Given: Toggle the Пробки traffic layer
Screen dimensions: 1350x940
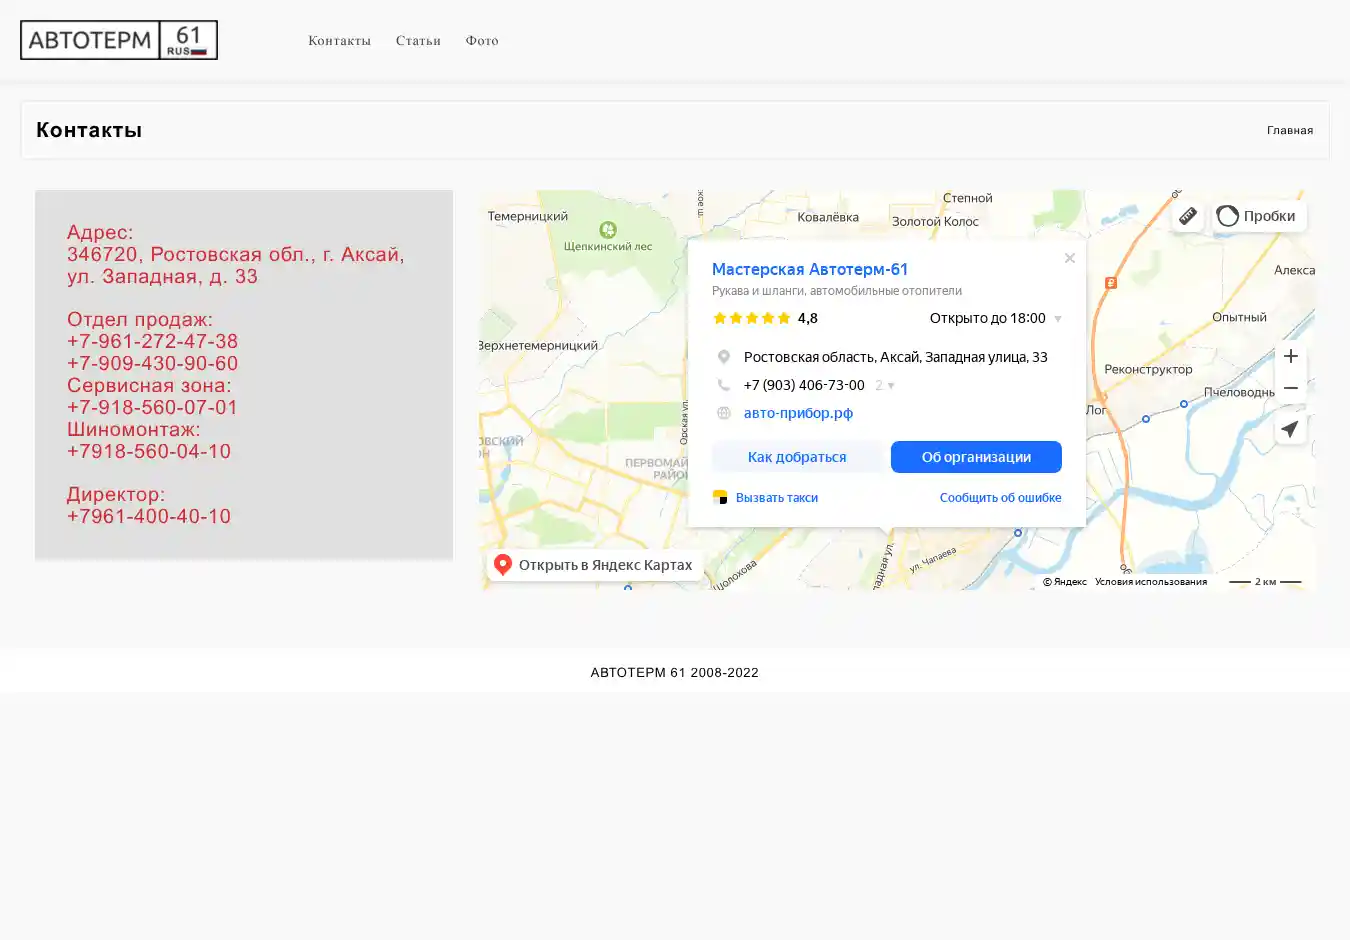Looking at the screenshot, I should pos(1259,216).
